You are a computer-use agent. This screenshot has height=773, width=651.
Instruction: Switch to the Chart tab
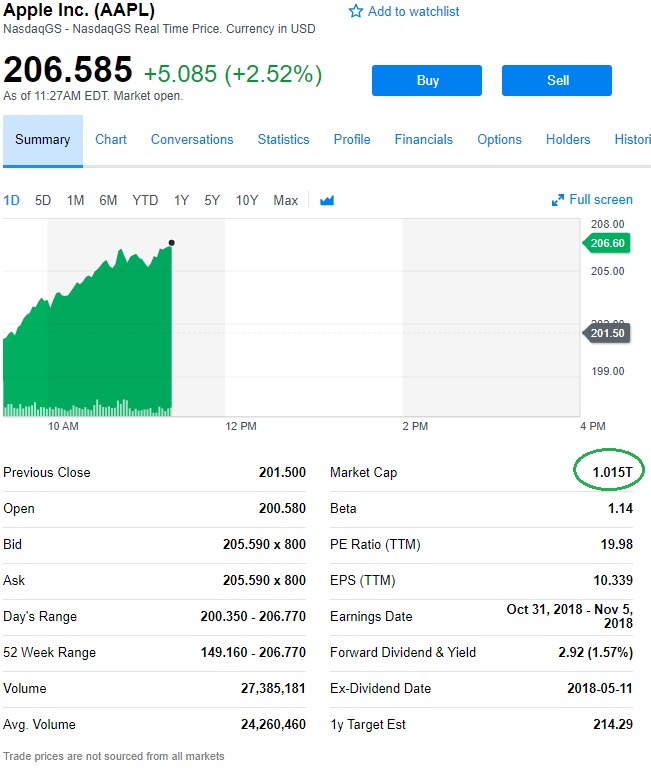coord(111,140)
